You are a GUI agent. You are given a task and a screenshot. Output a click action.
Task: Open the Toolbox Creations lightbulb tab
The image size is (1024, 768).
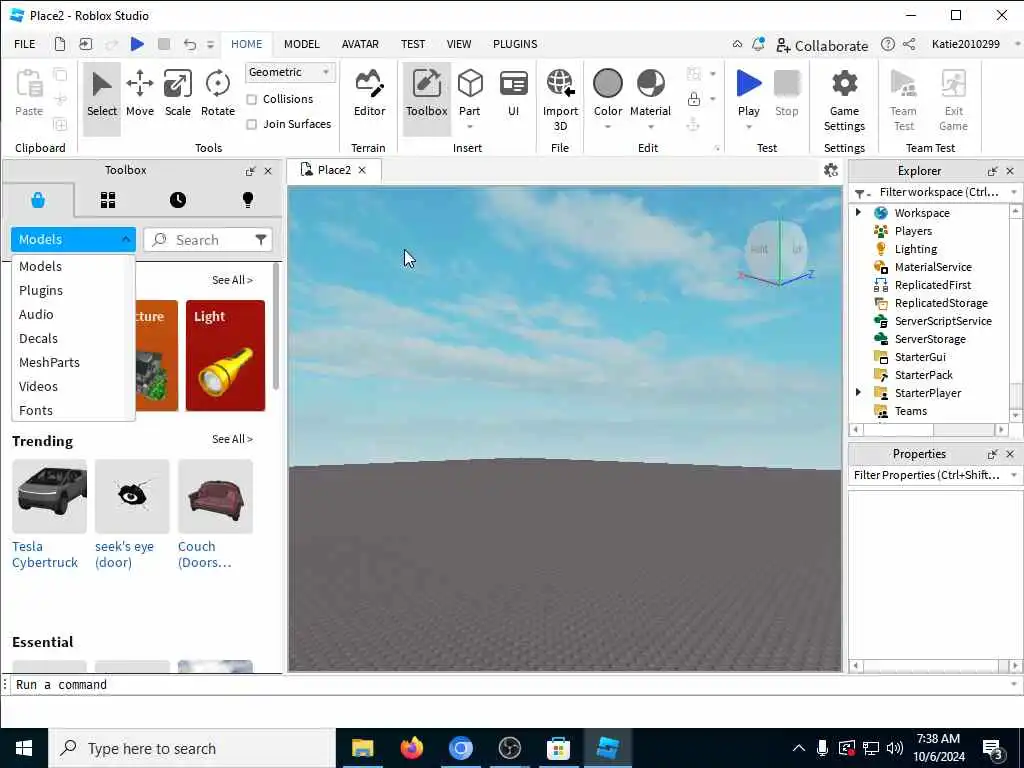coord(248,199)
